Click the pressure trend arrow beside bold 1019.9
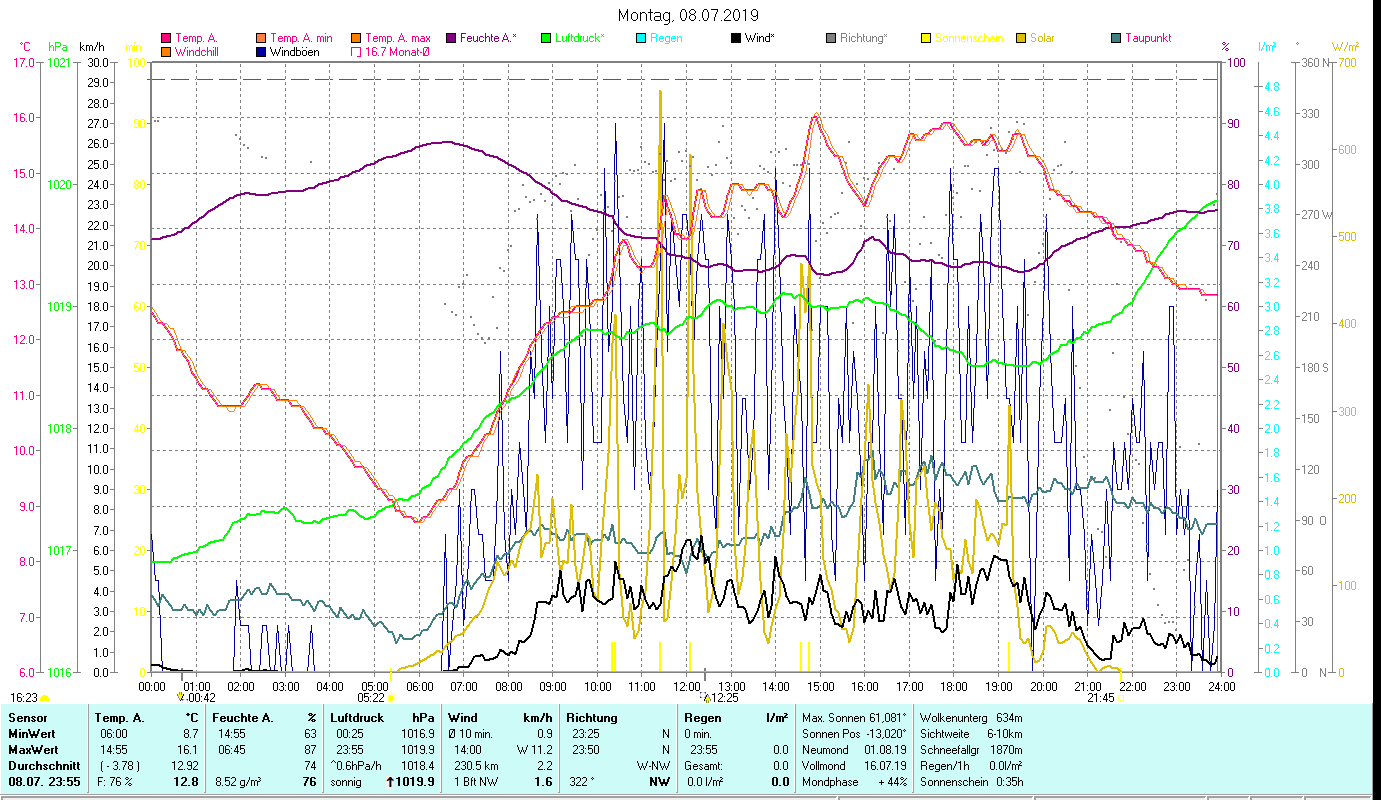 click(x=389, y=782)
